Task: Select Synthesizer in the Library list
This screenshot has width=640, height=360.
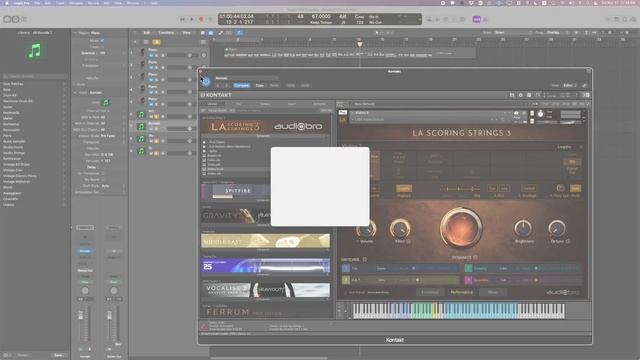Action: click(12, 158)
